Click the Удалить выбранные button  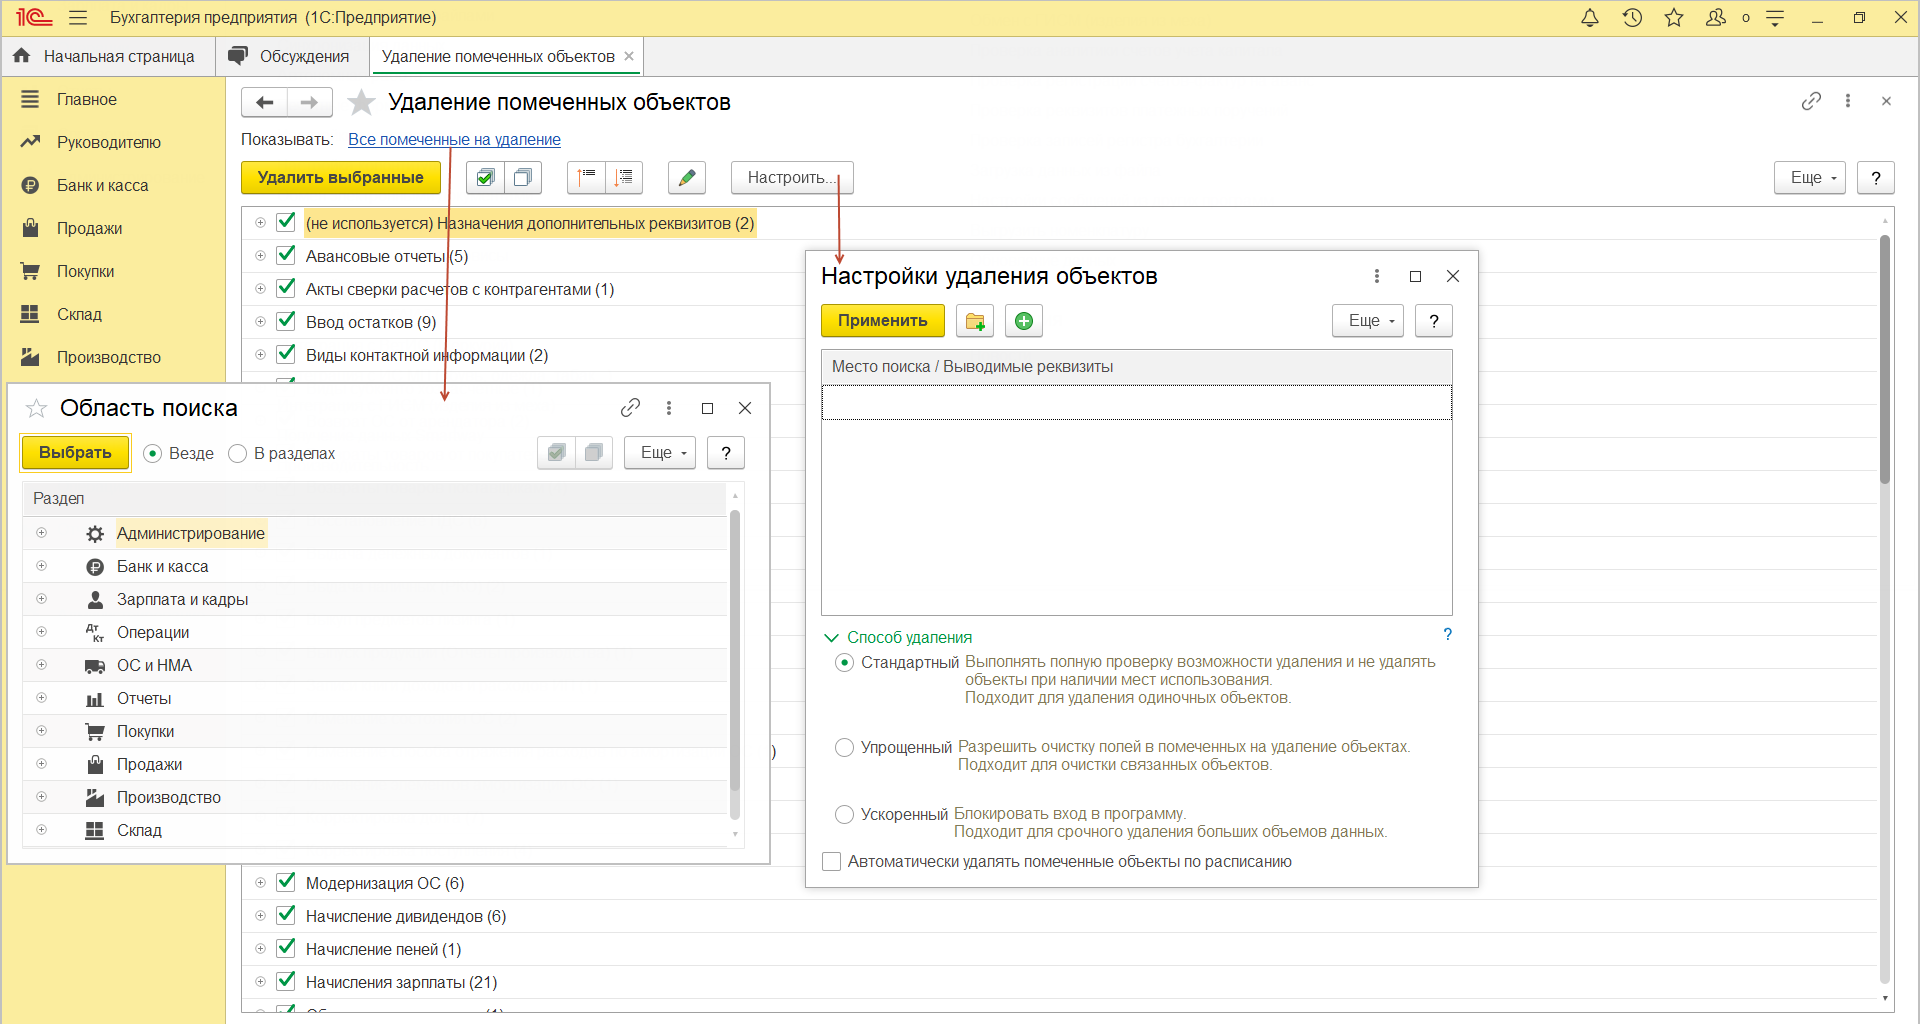click(x=341, y=178)
